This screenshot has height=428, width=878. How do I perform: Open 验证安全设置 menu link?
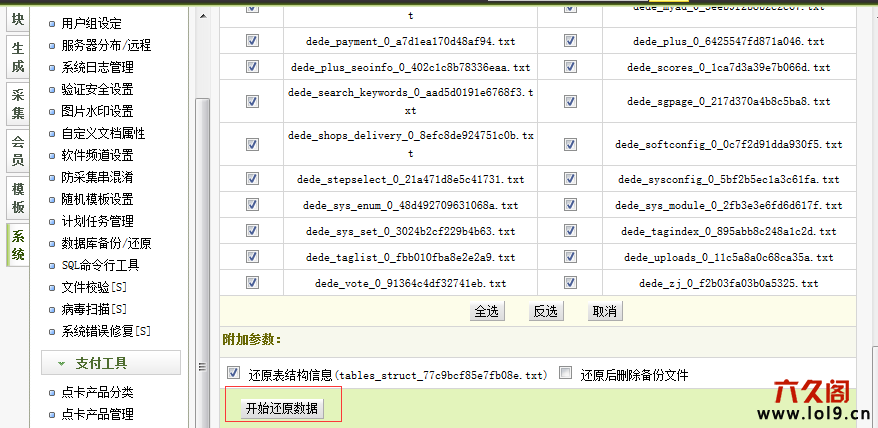(x=97, y=89)
